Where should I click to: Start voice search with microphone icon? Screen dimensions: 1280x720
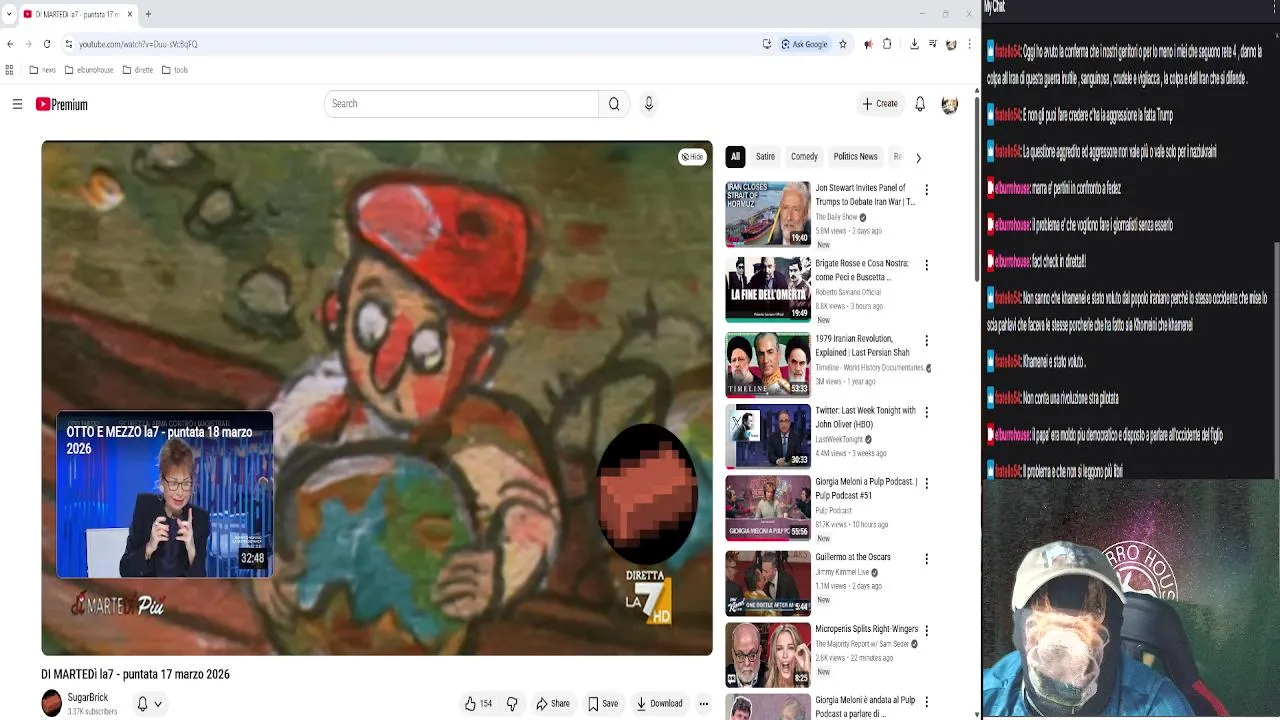tap(649, 104)
